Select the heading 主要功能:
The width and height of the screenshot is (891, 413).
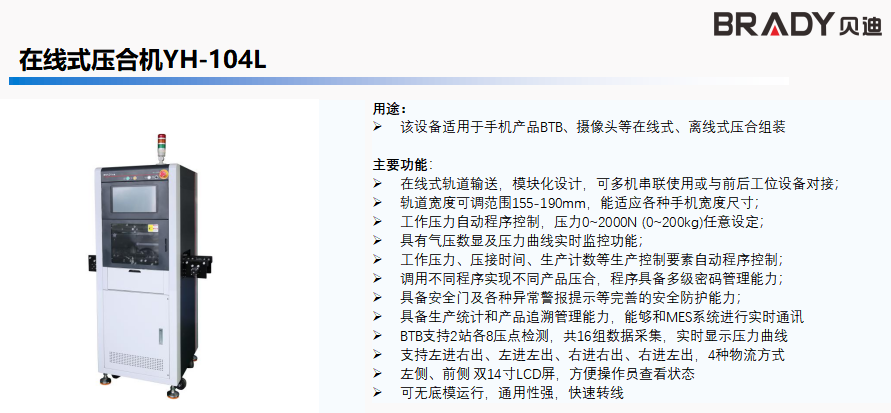click(x=402, y=165)
